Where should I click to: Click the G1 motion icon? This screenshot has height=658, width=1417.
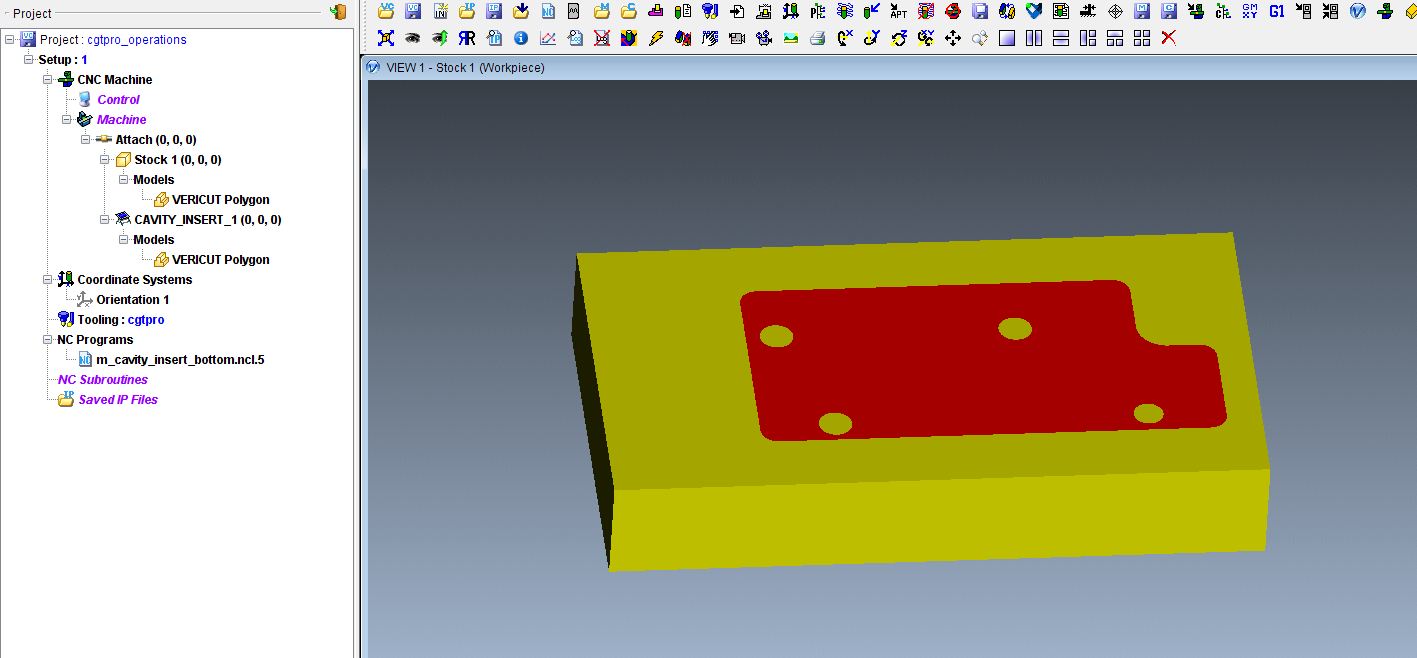click(1276, 11)
